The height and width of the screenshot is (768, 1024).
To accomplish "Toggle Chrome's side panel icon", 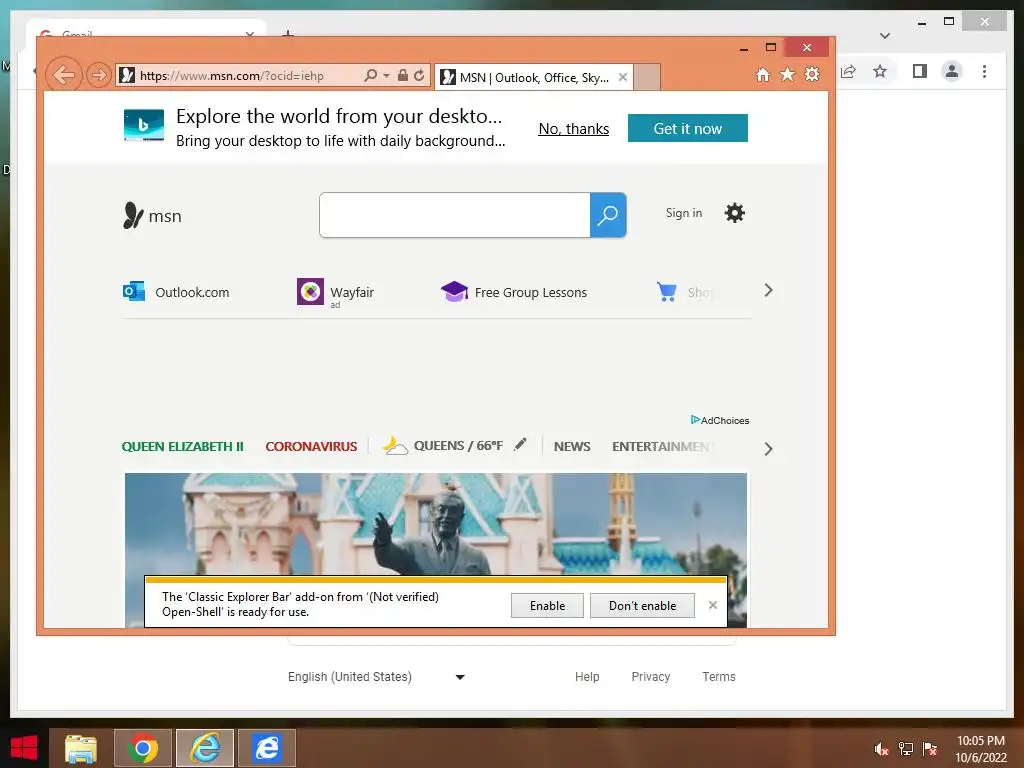I will tap(920, 71).
